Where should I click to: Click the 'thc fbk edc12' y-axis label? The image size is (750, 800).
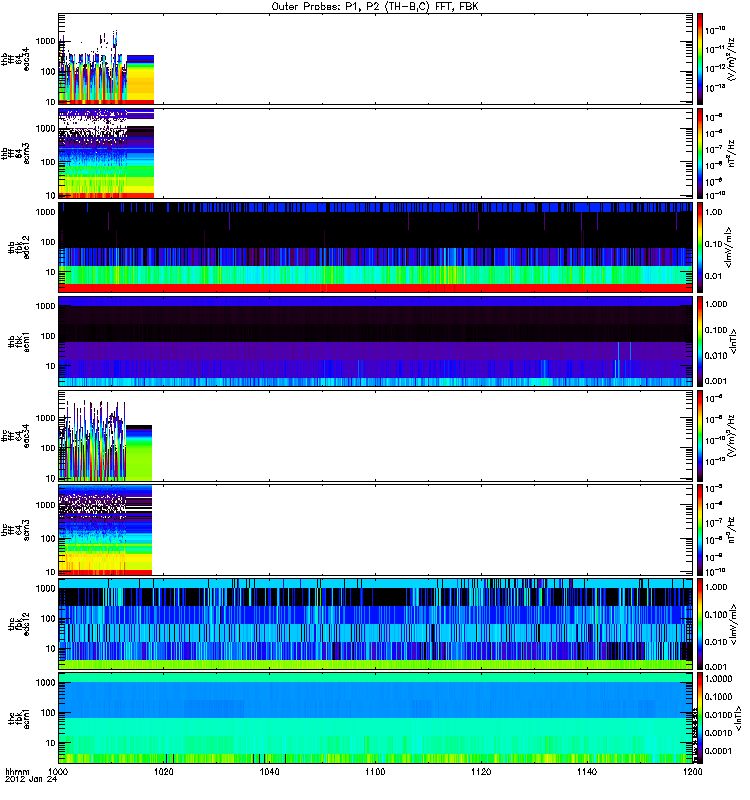[19, 624]
